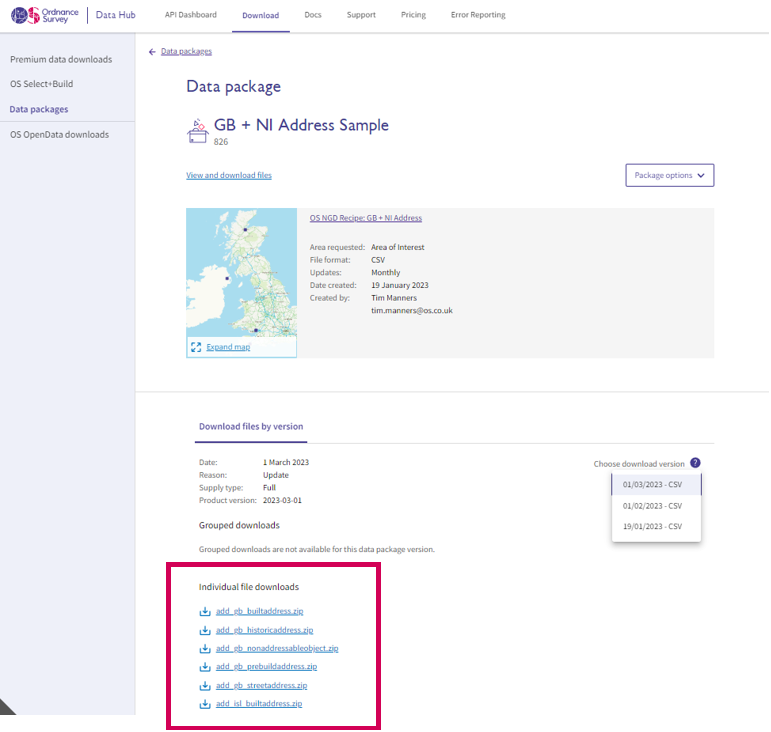
Task: Click the expand map arrows icon
Action: tap(196, 347)
